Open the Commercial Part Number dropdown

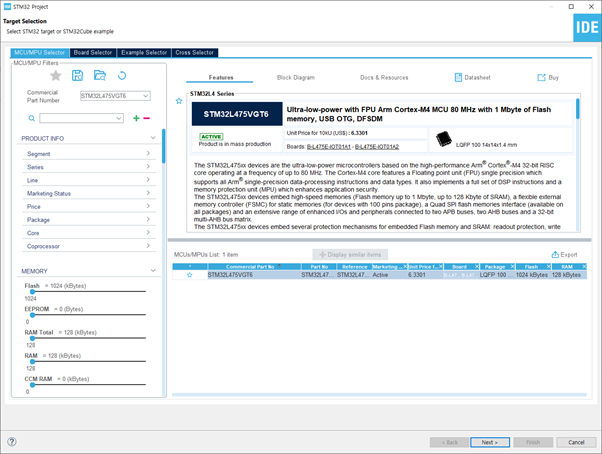(x=115, y=96)
